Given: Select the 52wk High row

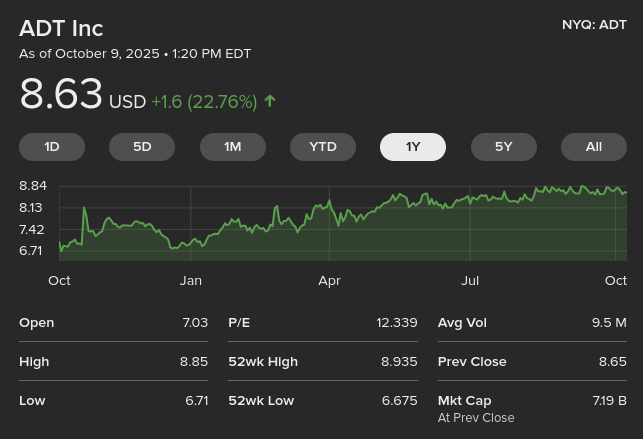Looking at the screenshot, I should [322, 362].
